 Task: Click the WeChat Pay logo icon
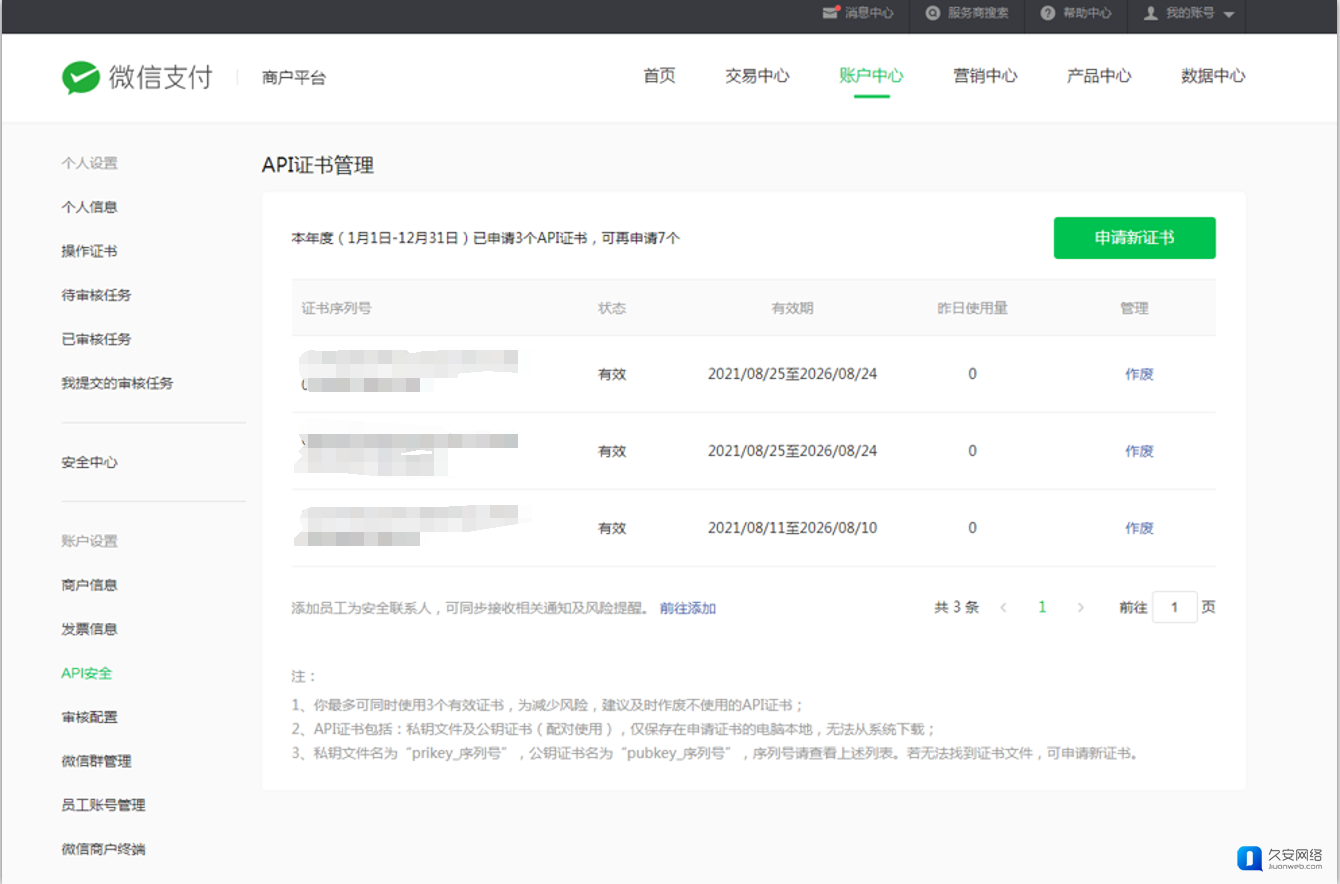point(80,77)
